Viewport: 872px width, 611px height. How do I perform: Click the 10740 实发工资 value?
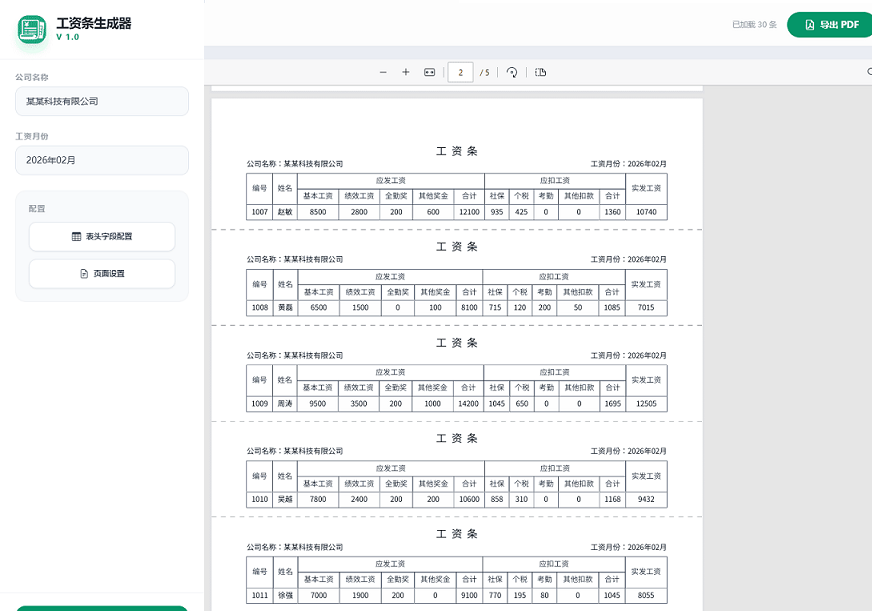click(x=646, y=212)
